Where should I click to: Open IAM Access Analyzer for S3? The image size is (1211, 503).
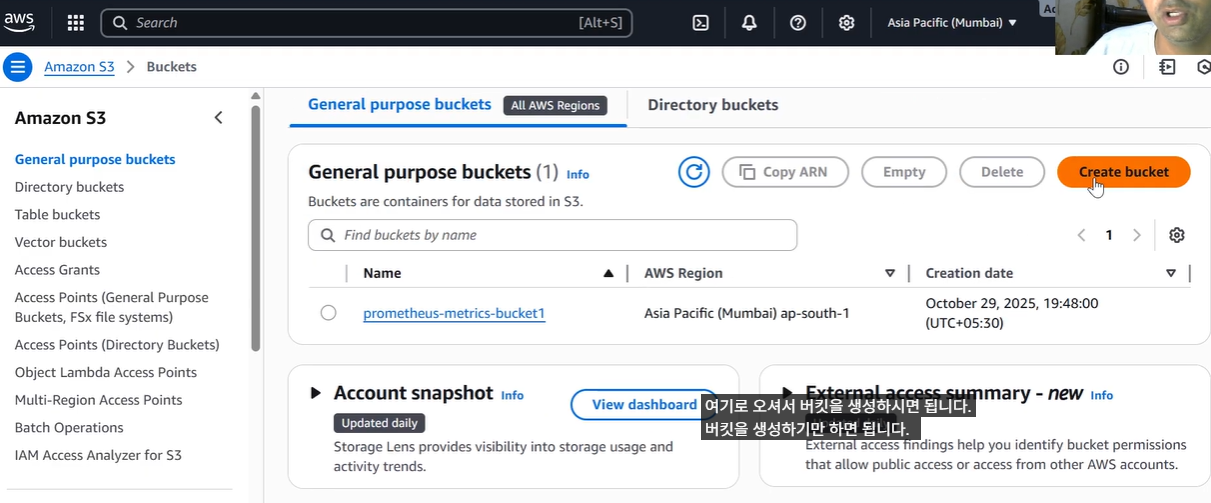(x=98, y=455)
